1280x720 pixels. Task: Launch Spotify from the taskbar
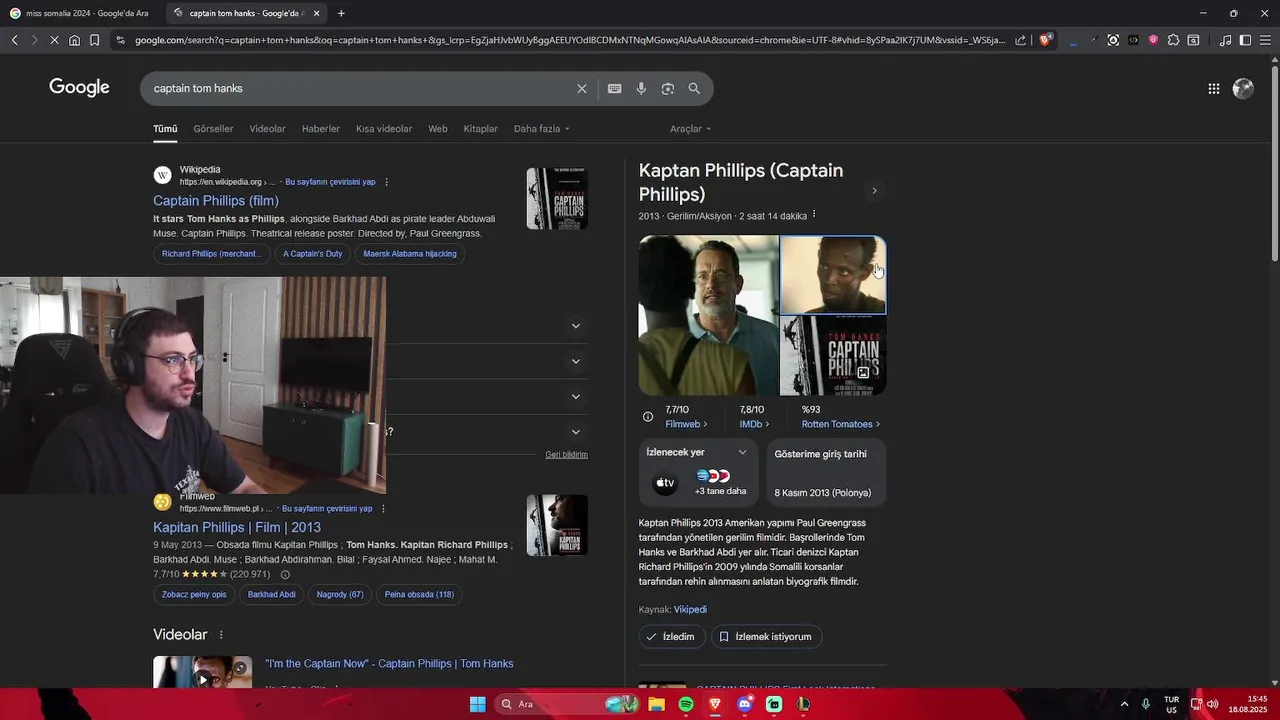686,704
